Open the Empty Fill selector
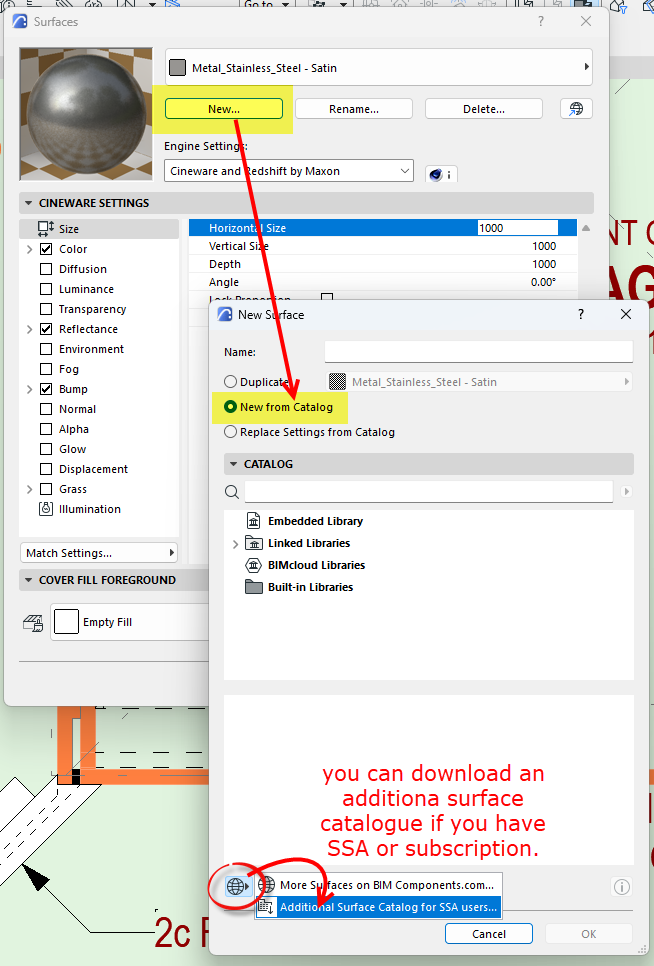This screenshot has height=966, width=654. [129, 622]
